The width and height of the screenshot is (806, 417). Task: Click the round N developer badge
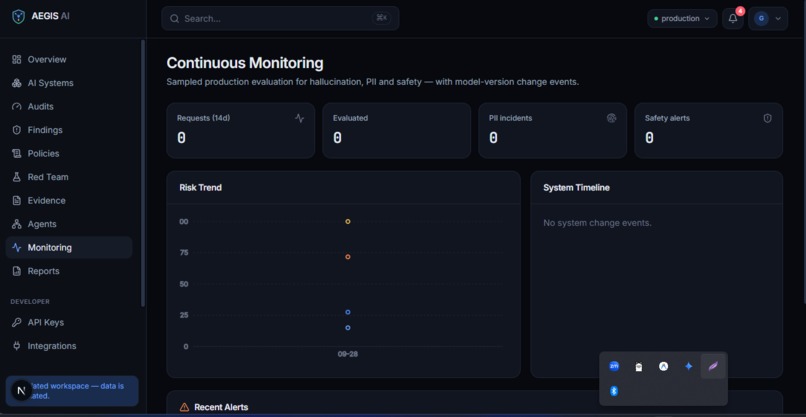(x=21, y=391)
